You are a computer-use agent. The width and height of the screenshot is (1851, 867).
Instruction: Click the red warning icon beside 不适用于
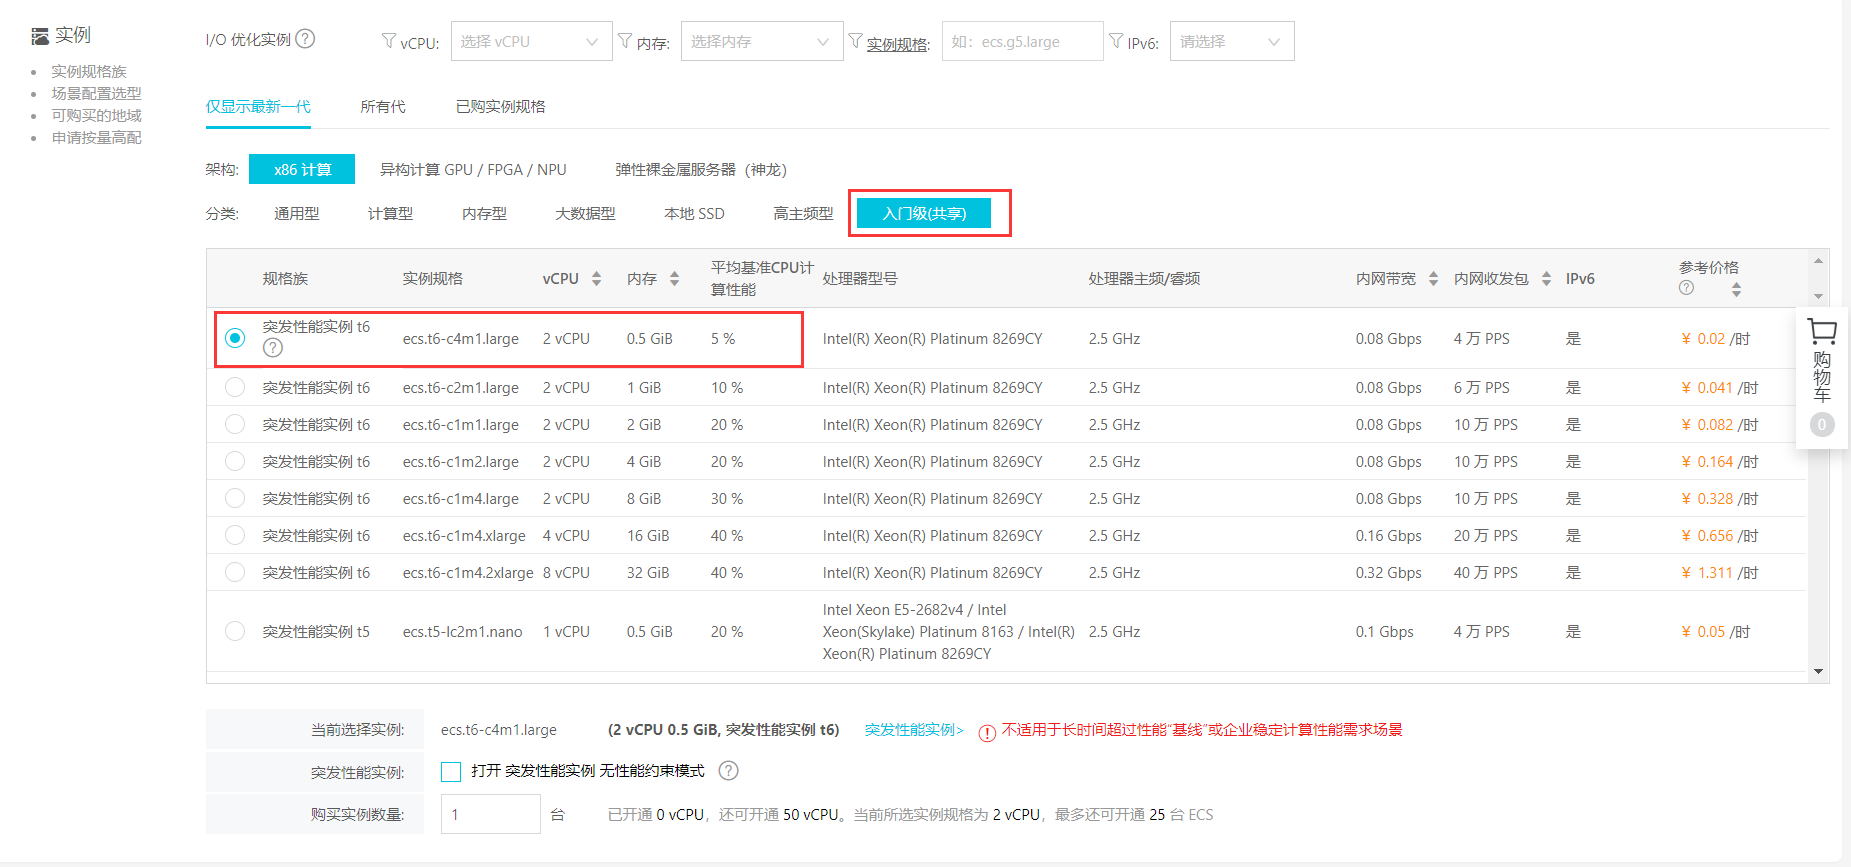click(987, 733)
